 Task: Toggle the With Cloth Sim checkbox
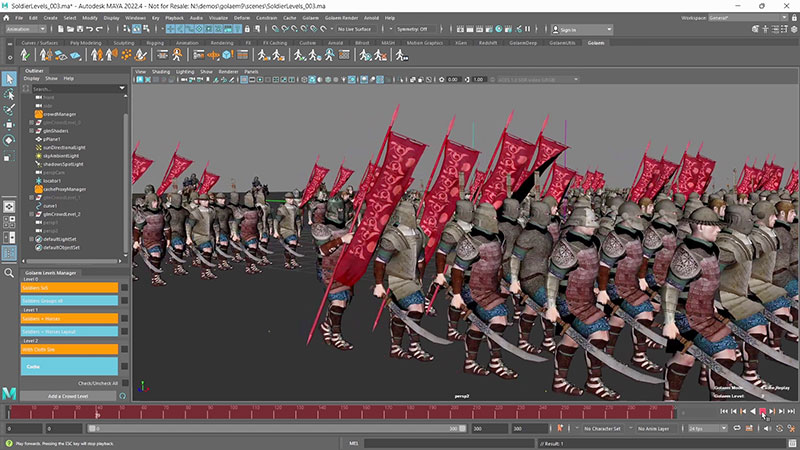(x=124, y=349)
